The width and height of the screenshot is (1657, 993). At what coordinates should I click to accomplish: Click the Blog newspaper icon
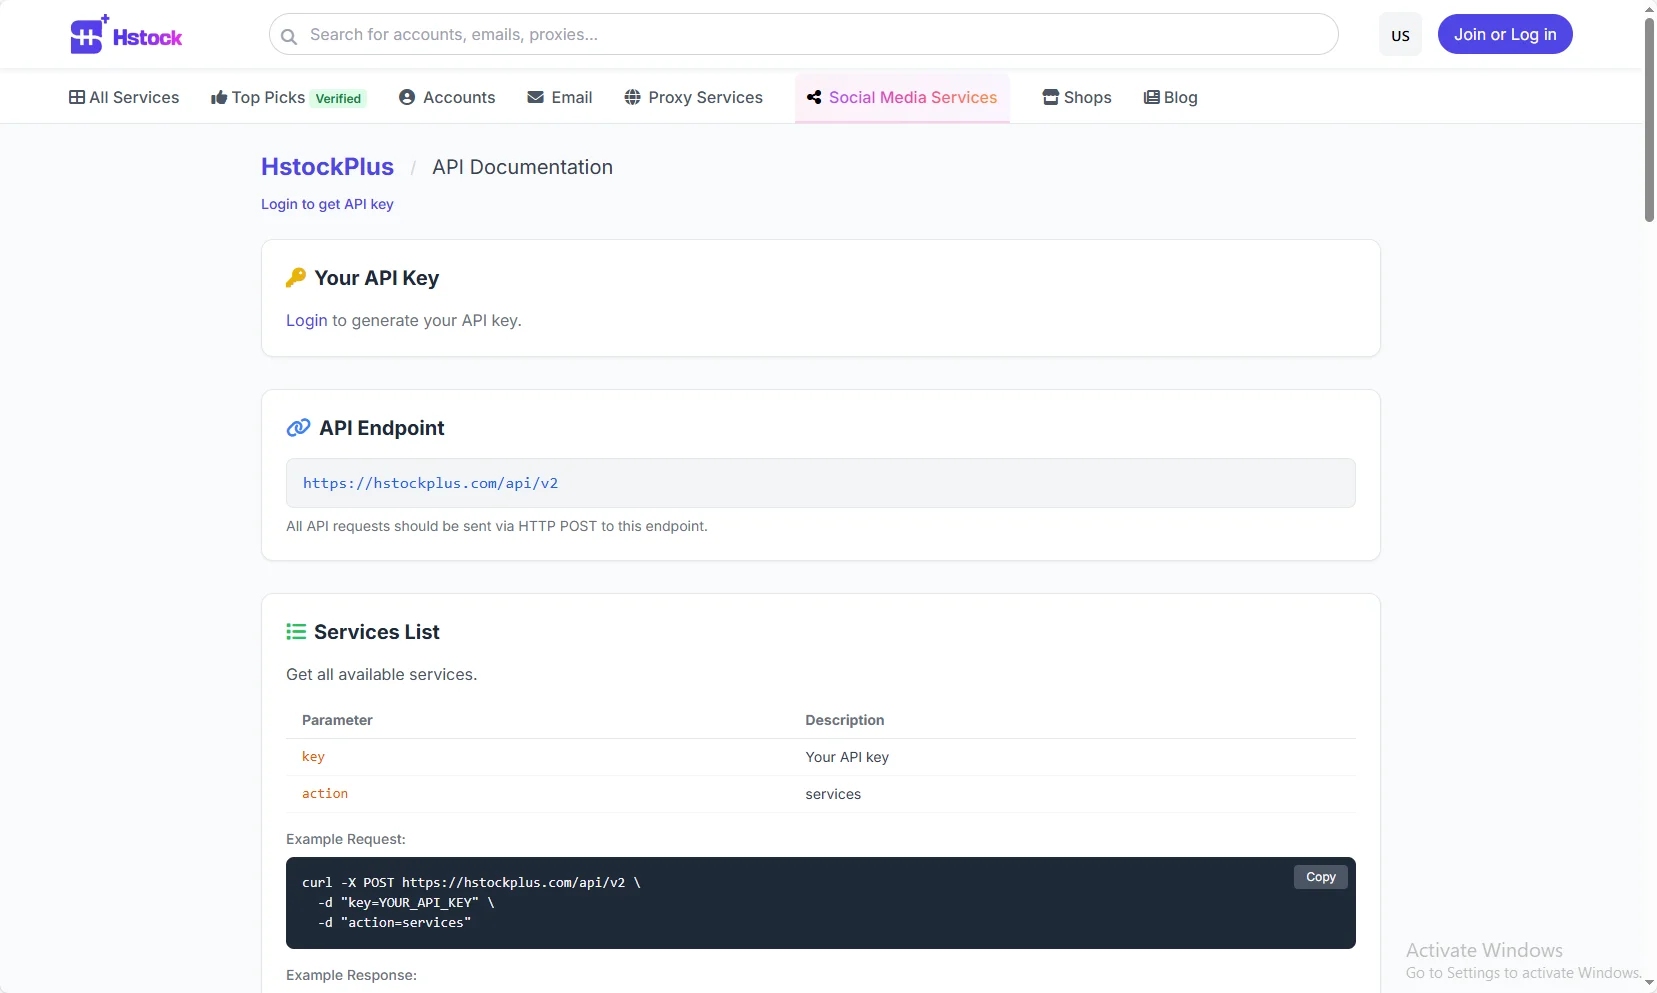tap(1152, 97)
